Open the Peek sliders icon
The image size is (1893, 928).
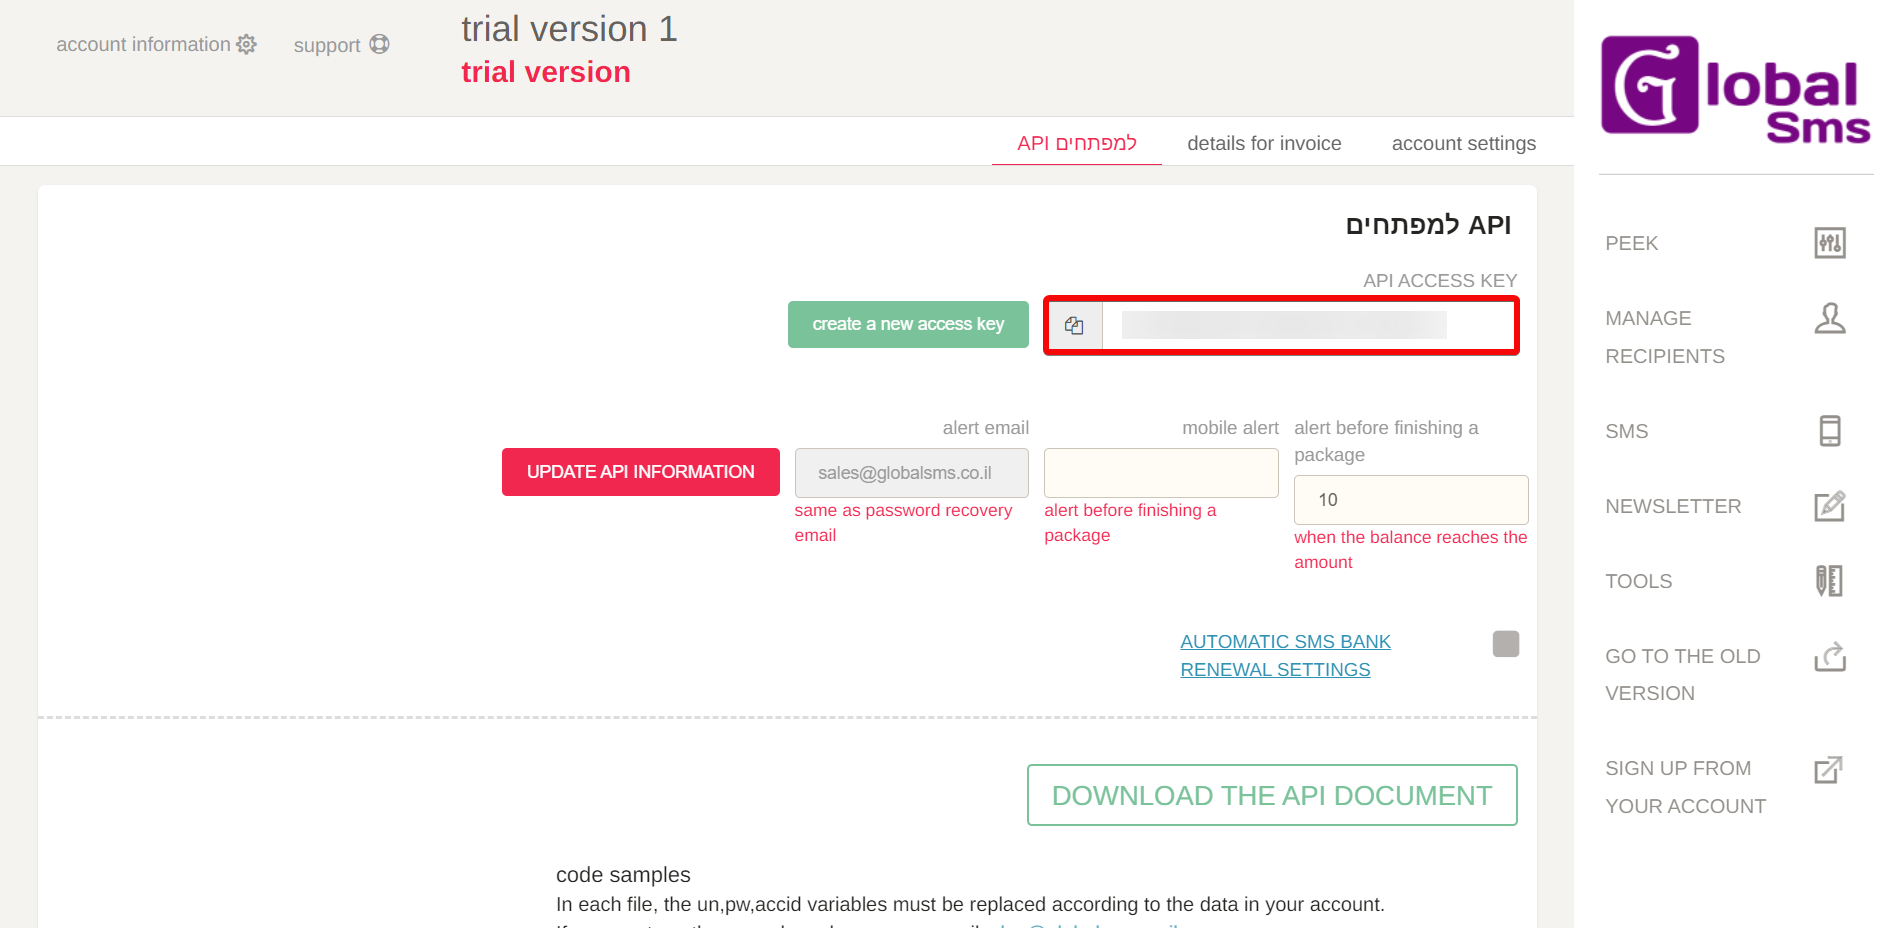click(1829, 243)
